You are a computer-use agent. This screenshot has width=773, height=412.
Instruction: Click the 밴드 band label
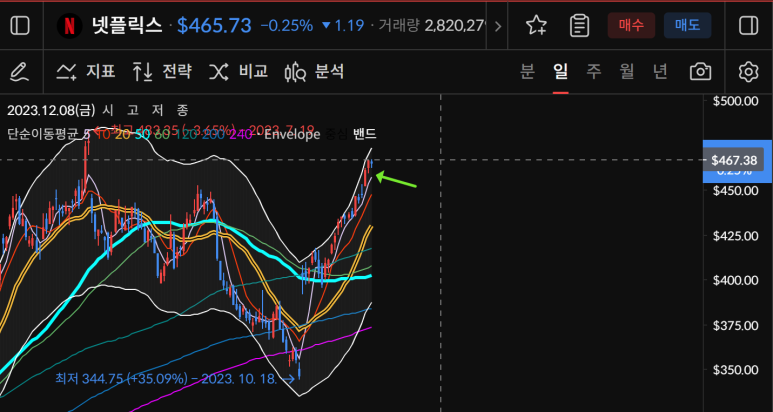(x=365, y=134)
